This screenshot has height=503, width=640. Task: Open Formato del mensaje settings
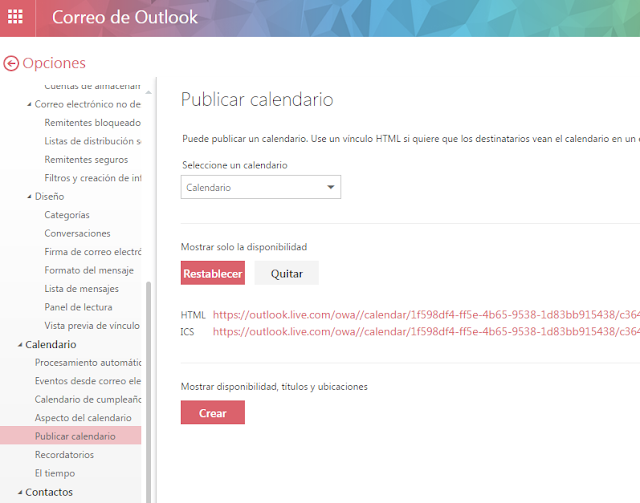coord(89,270)
